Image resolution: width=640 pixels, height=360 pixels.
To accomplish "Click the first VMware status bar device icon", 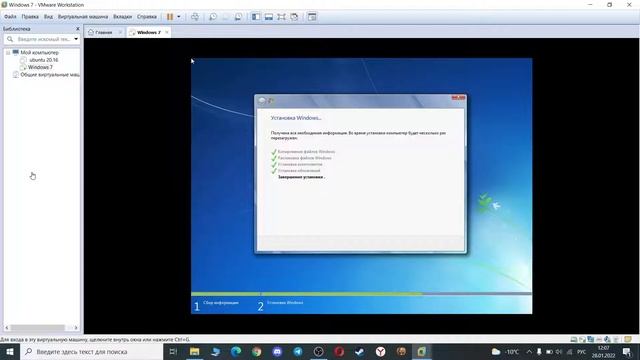I will click(573, 339).
